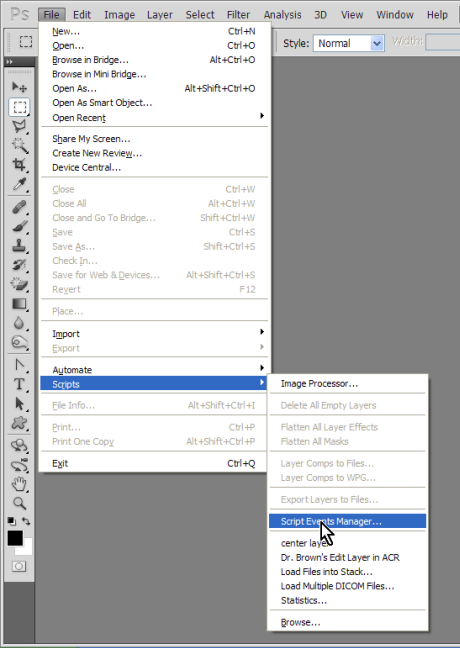This screenshot has height=648, width=460.
Task: Select the Gradient tool
Action: [x=19, y=304]
